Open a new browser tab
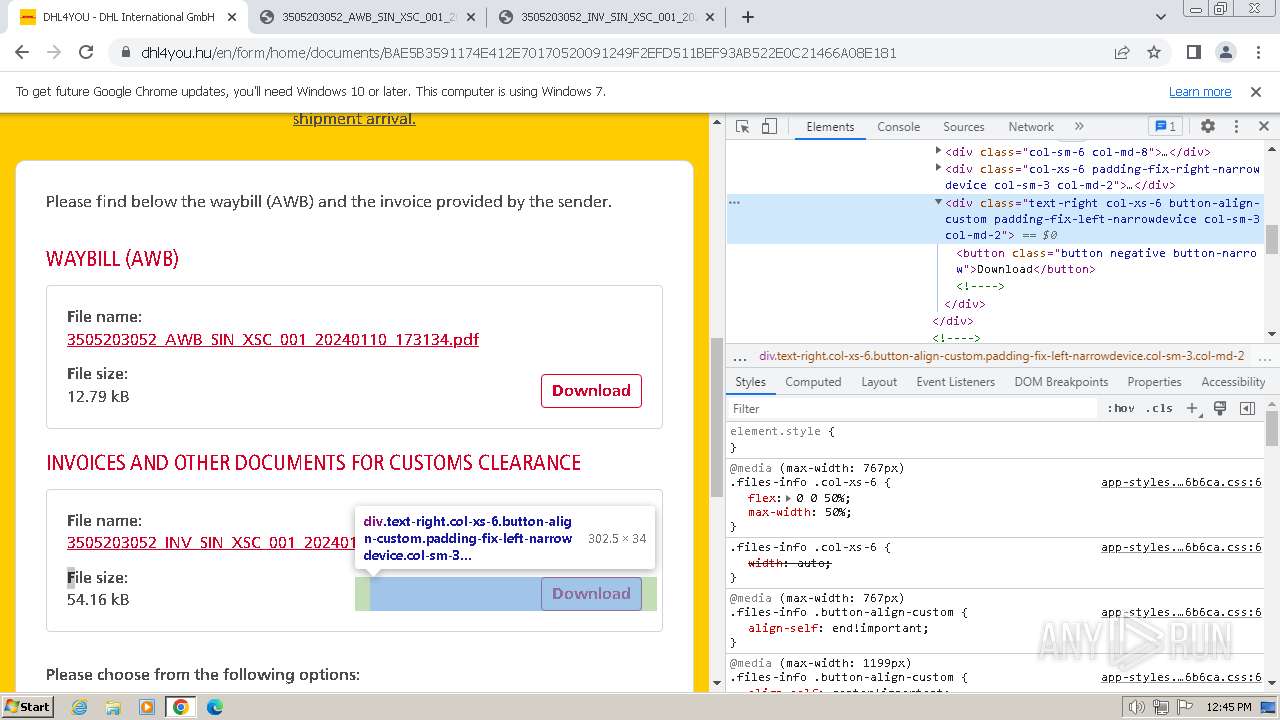This screenshot has width=1280, height=720. pos(748,17)
